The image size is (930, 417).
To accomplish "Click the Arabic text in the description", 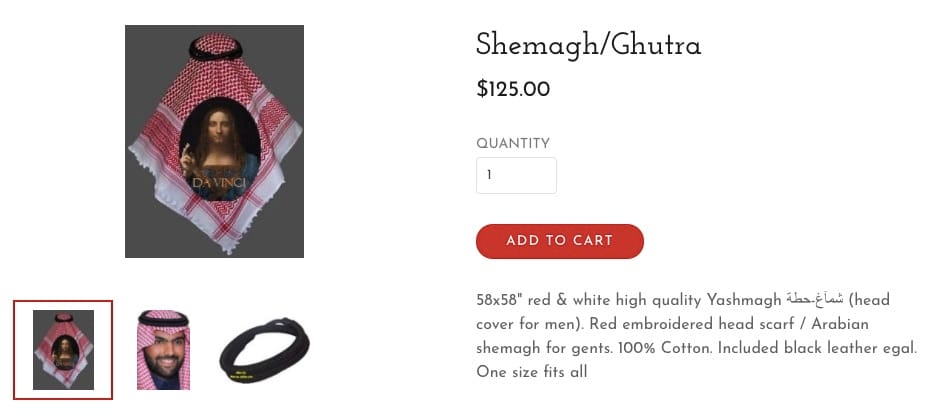I will point(815,300).
